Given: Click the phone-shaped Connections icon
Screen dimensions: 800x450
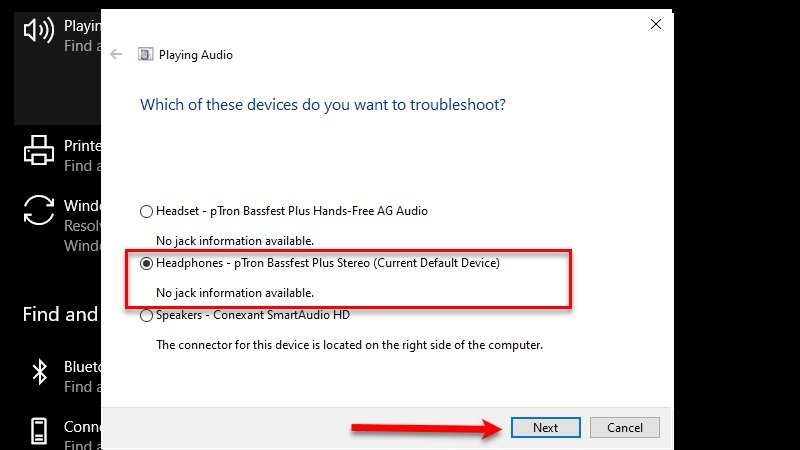Looking at the screenshot, I should tap(39, 431).
